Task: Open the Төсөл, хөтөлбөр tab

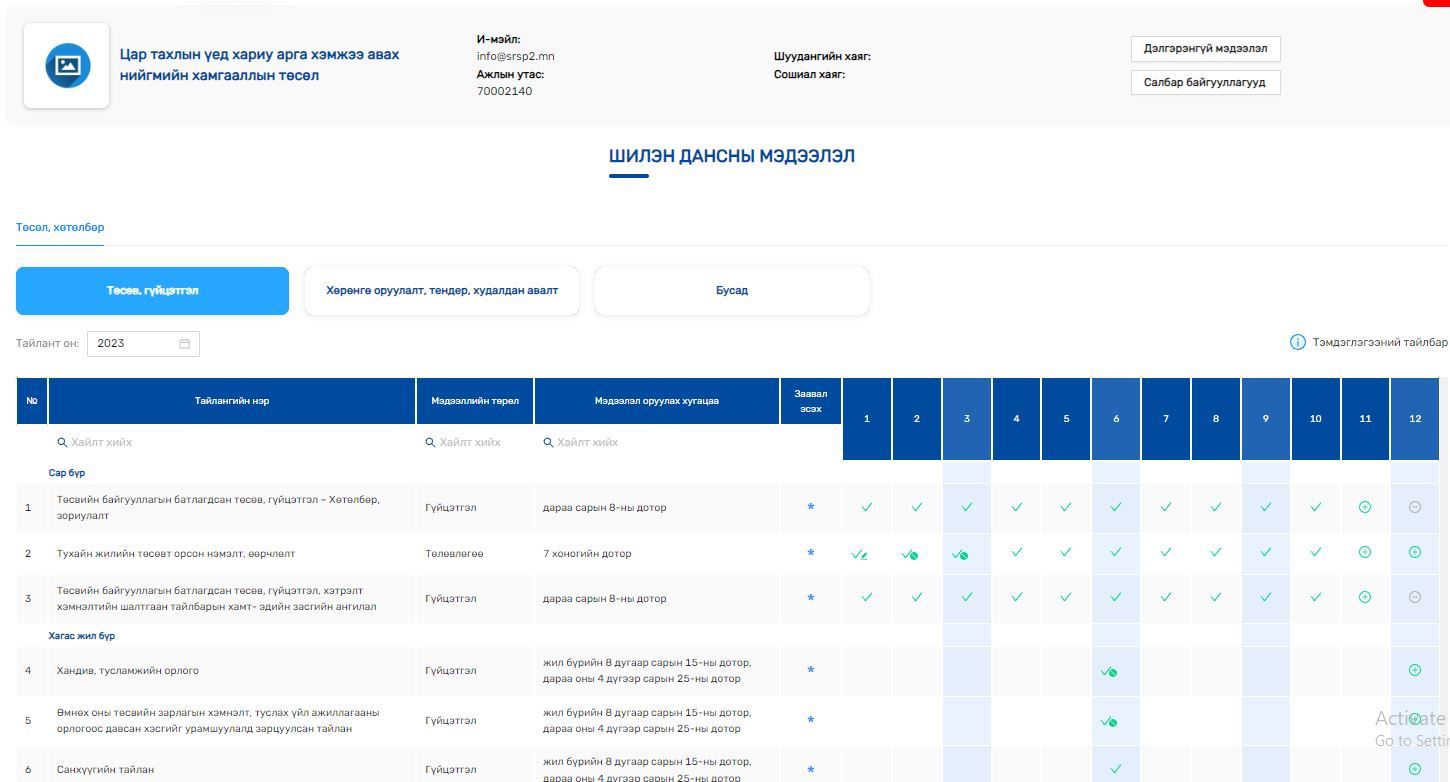Action: tap(60, 227)
